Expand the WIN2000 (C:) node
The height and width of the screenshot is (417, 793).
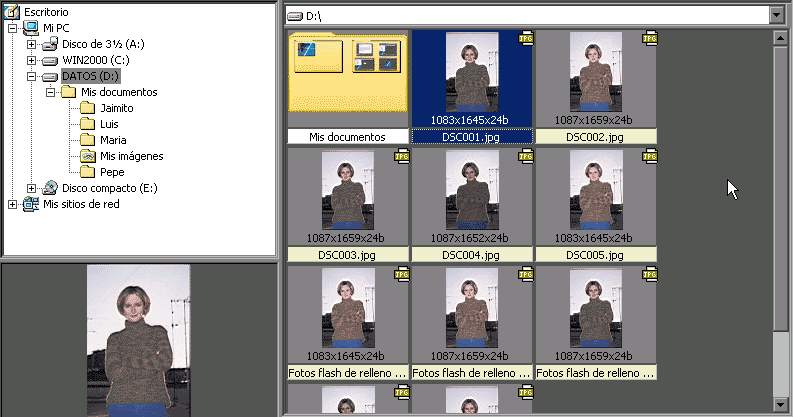click(x=31, y=61)
